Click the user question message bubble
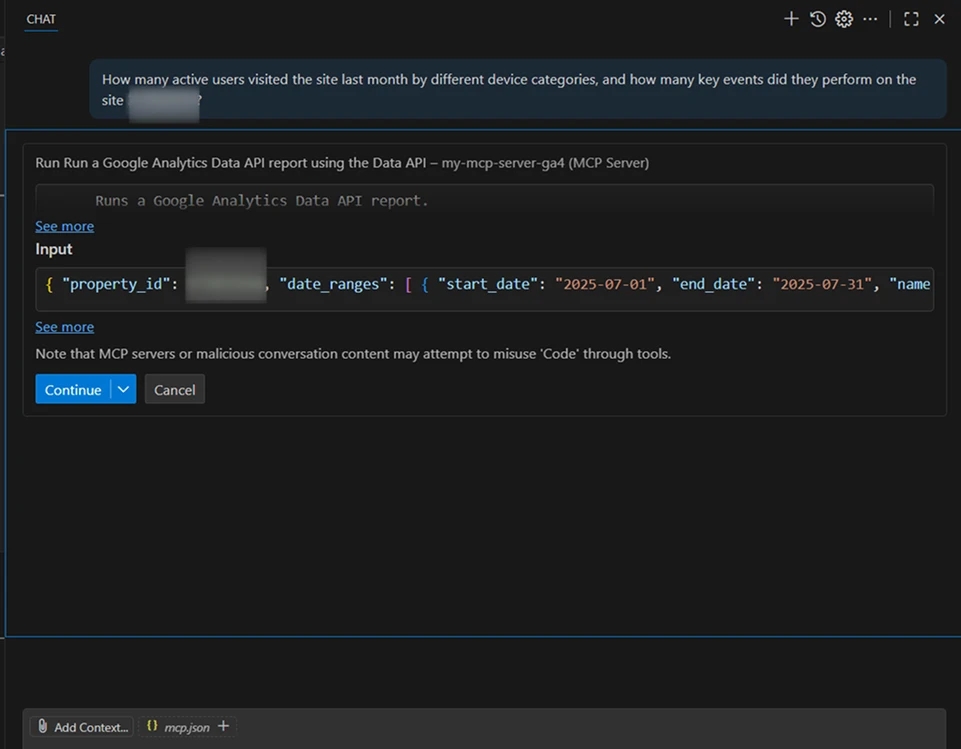The width and height of the screenshot is (961, 749). click(518, 89)
